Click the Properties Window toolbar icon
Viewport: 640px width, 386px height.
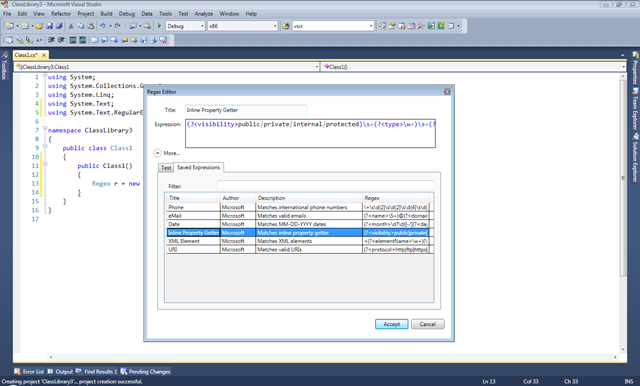(392, 26)
